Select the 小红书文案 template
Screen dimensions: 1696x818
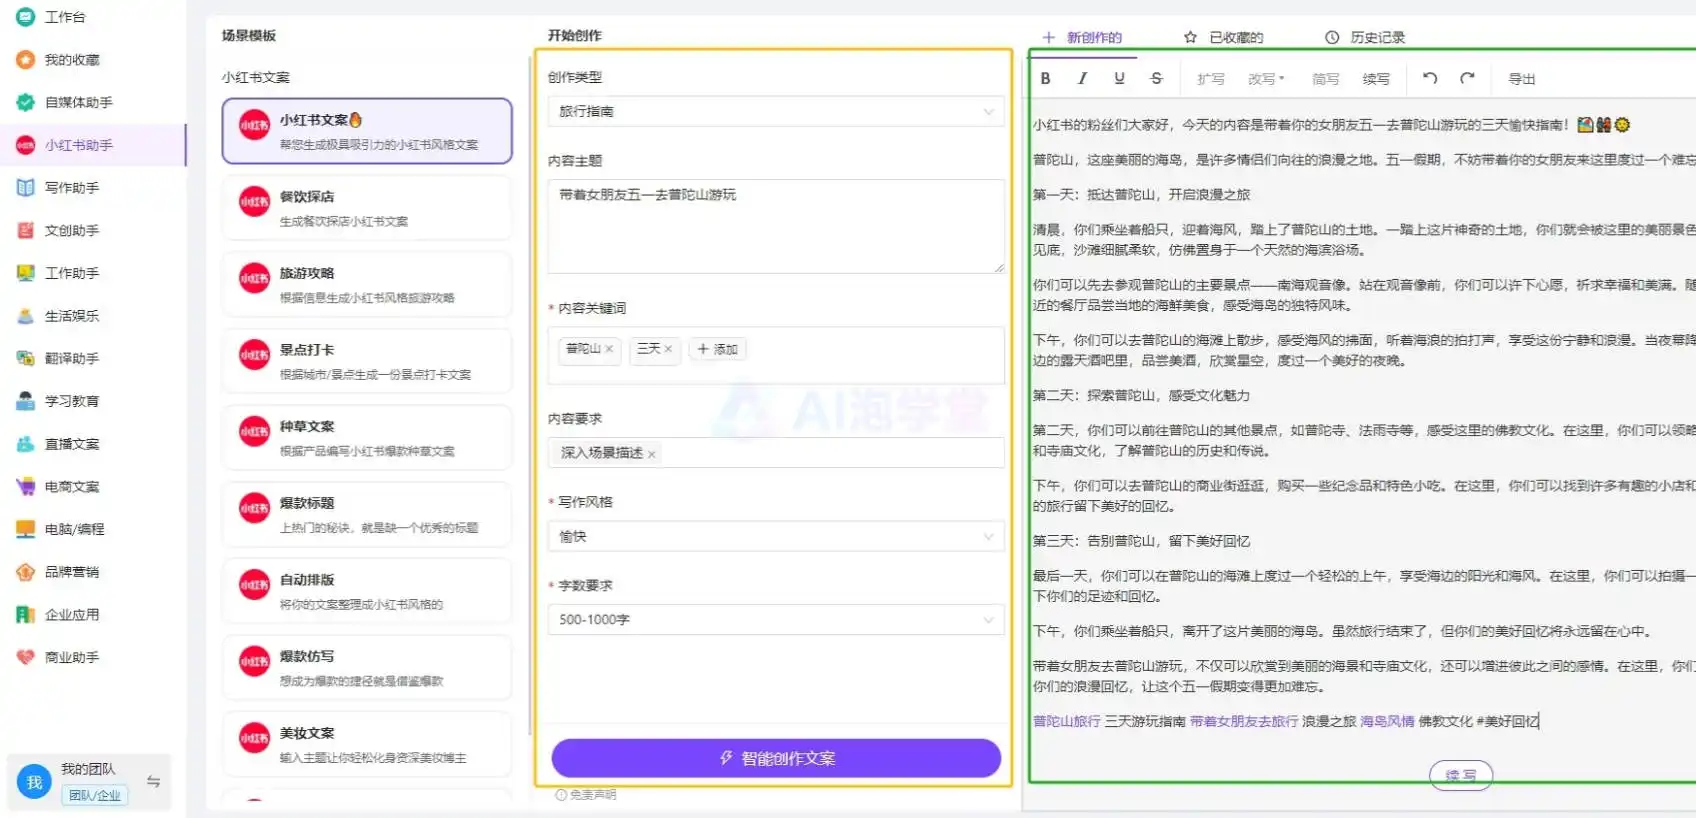(367, 131)
